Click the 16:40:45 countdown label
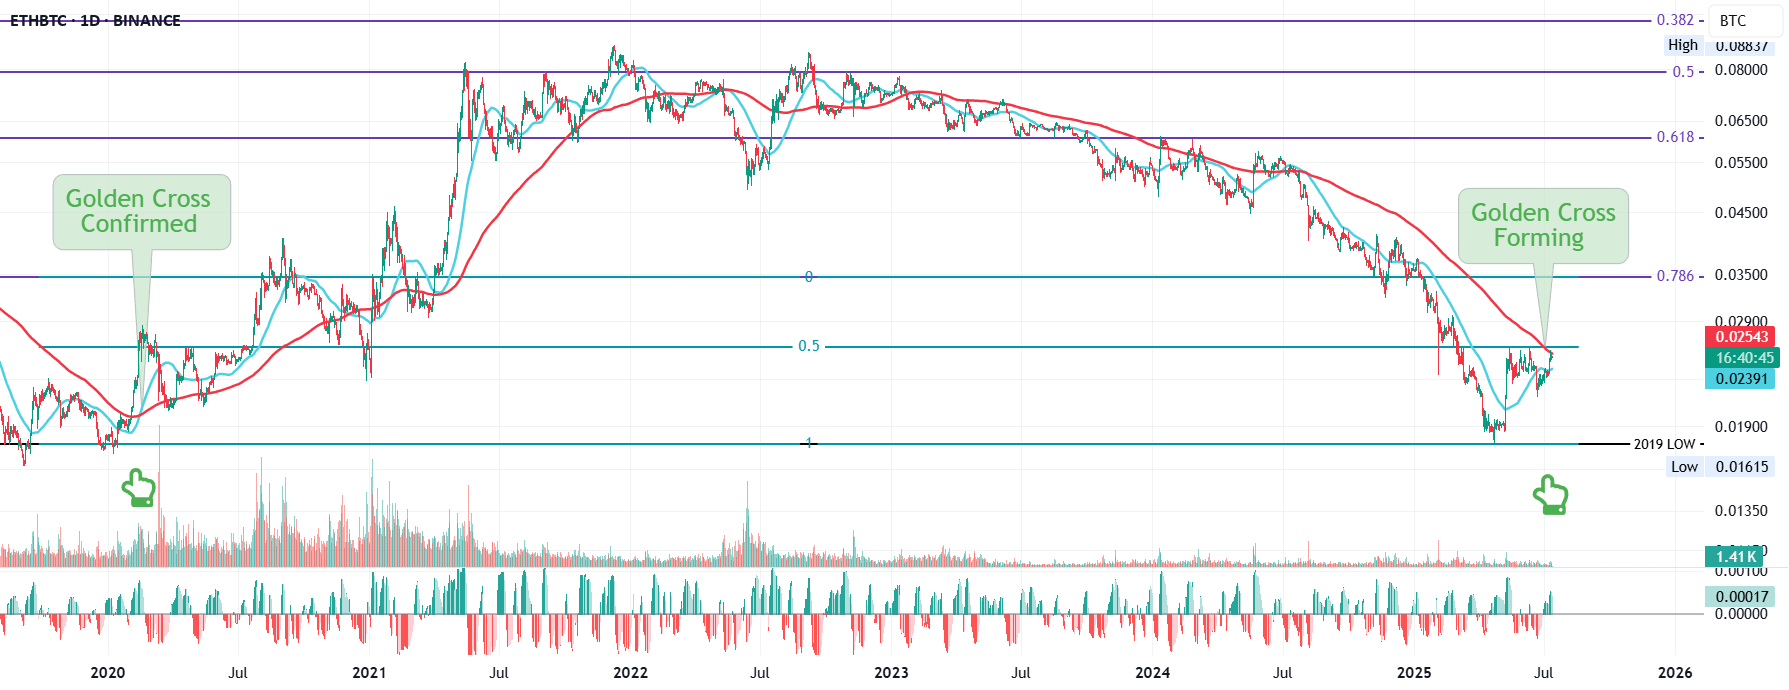The height and width of the screenshot is (690, 1789). [x=1740, y=358]
